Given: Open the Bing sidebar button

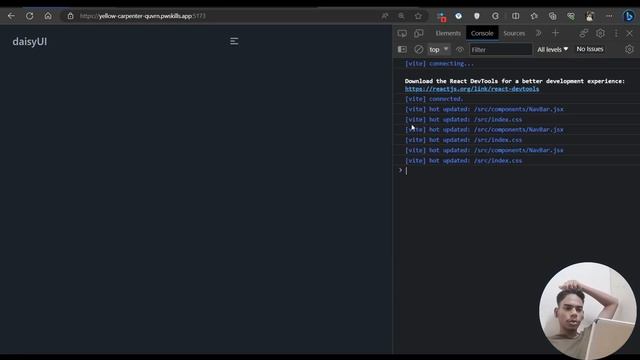Looking at the screenshot, I should coord(629,16).
